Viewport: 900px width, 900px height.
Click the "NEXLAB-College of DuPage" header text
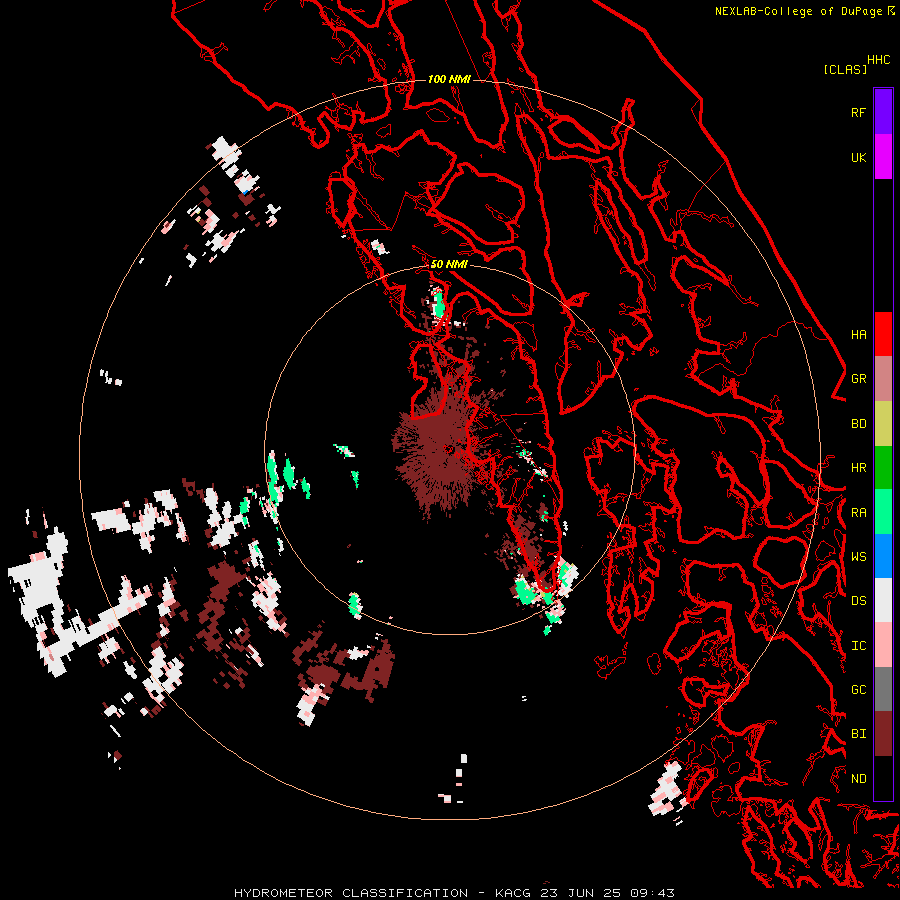[x=800, y=11]
